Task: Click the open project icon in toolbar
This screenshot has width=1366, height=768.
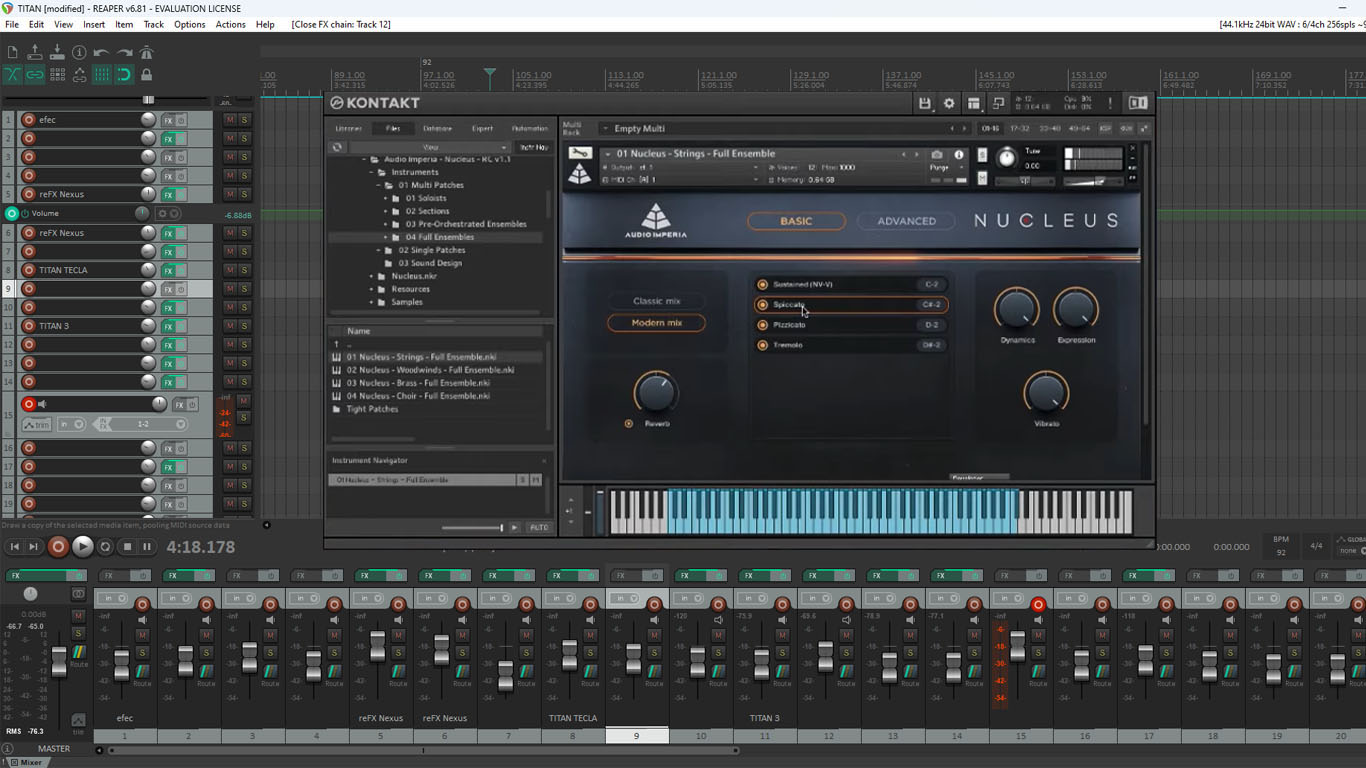Action: (x=35, y=52)
